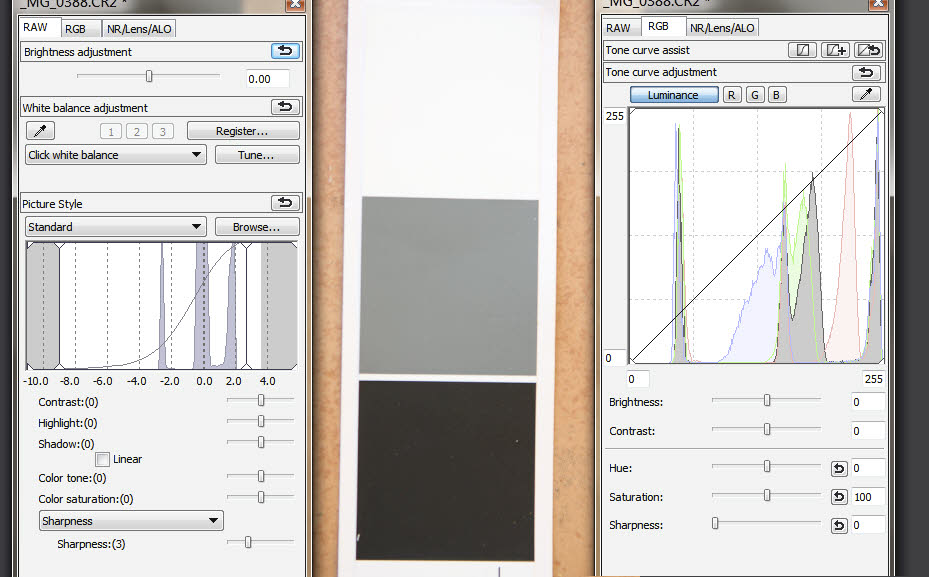Switch tone curve to the R channel
This screenshot has width=929, height=577.
point(732,95)
